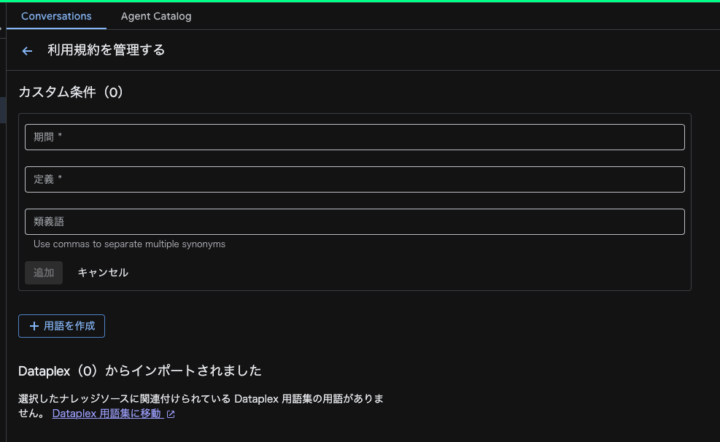Click into the 定義 input field
The height and width of the screenshot is (442, 720).
[x=354, y=179]
